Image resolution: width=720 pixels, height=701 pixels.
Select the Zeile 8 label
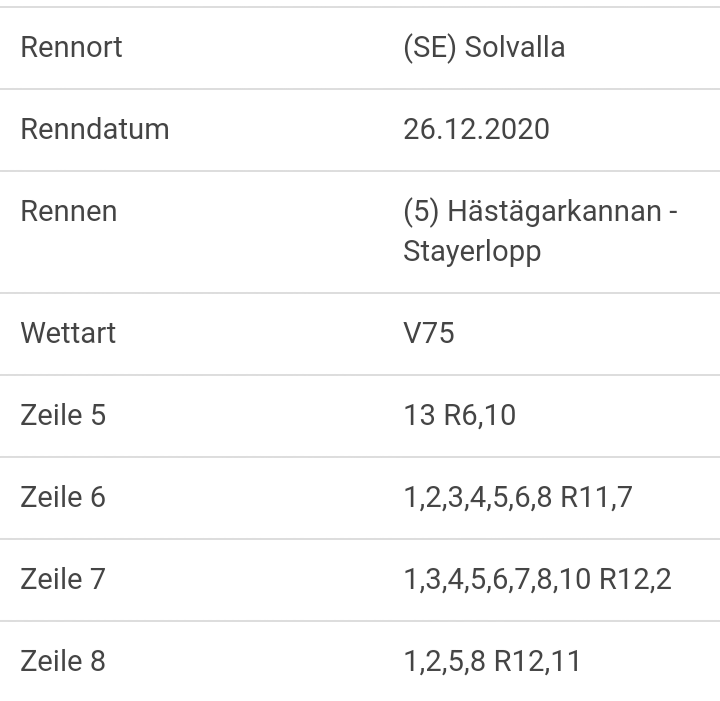pos(63,661)
